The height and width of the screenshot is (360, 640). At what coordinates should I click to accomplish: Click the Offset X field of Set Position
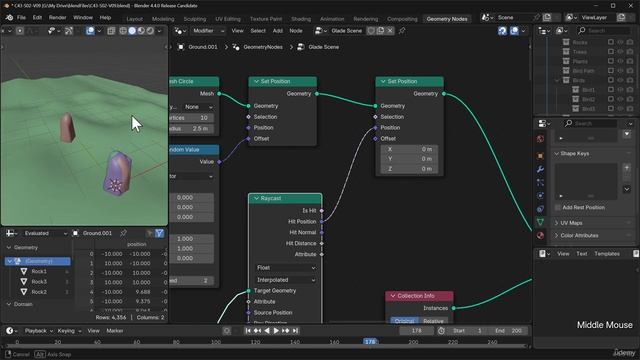pyautogui.click(x=409, y=149)
